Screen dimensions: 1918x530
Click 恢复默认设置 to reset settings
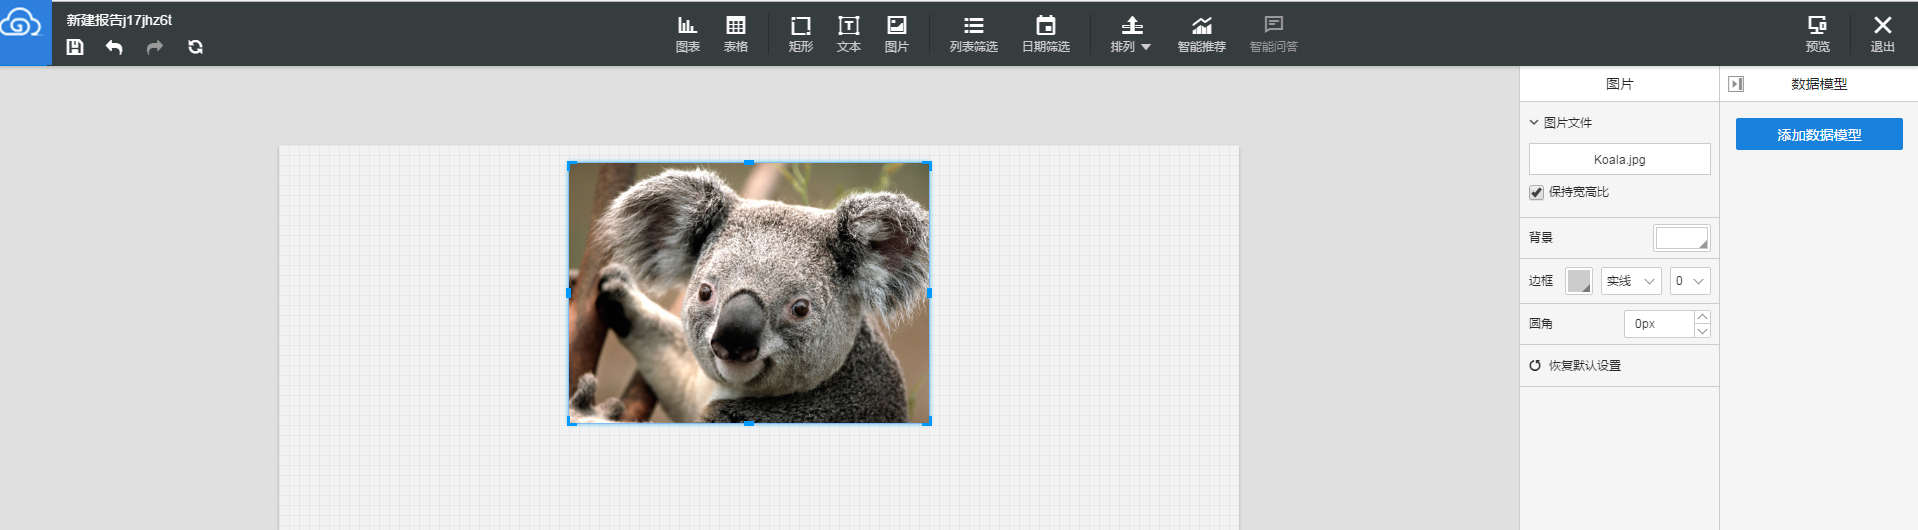click(x=1575, y=365)
